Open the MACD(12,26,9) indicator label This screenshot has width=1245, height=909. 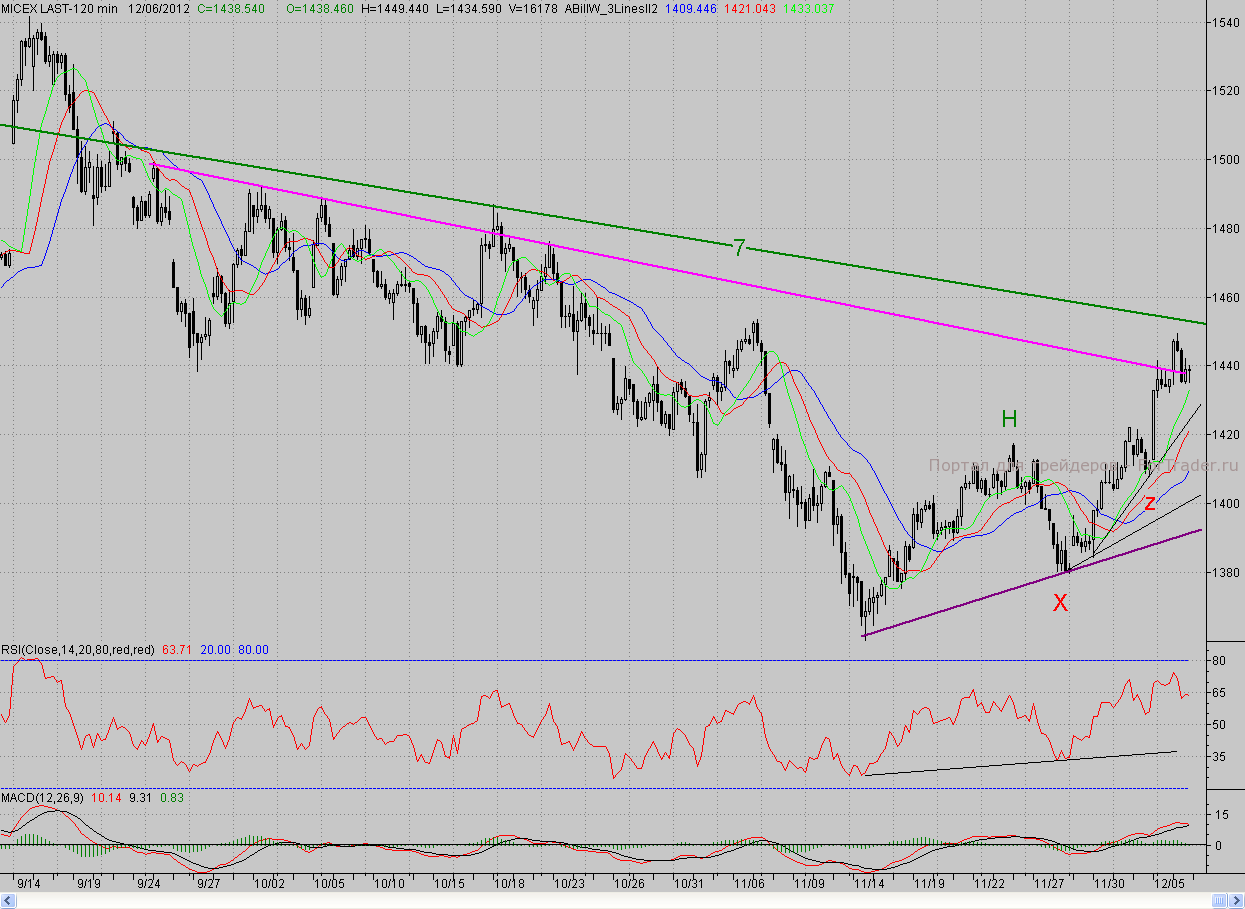(43, 797)
